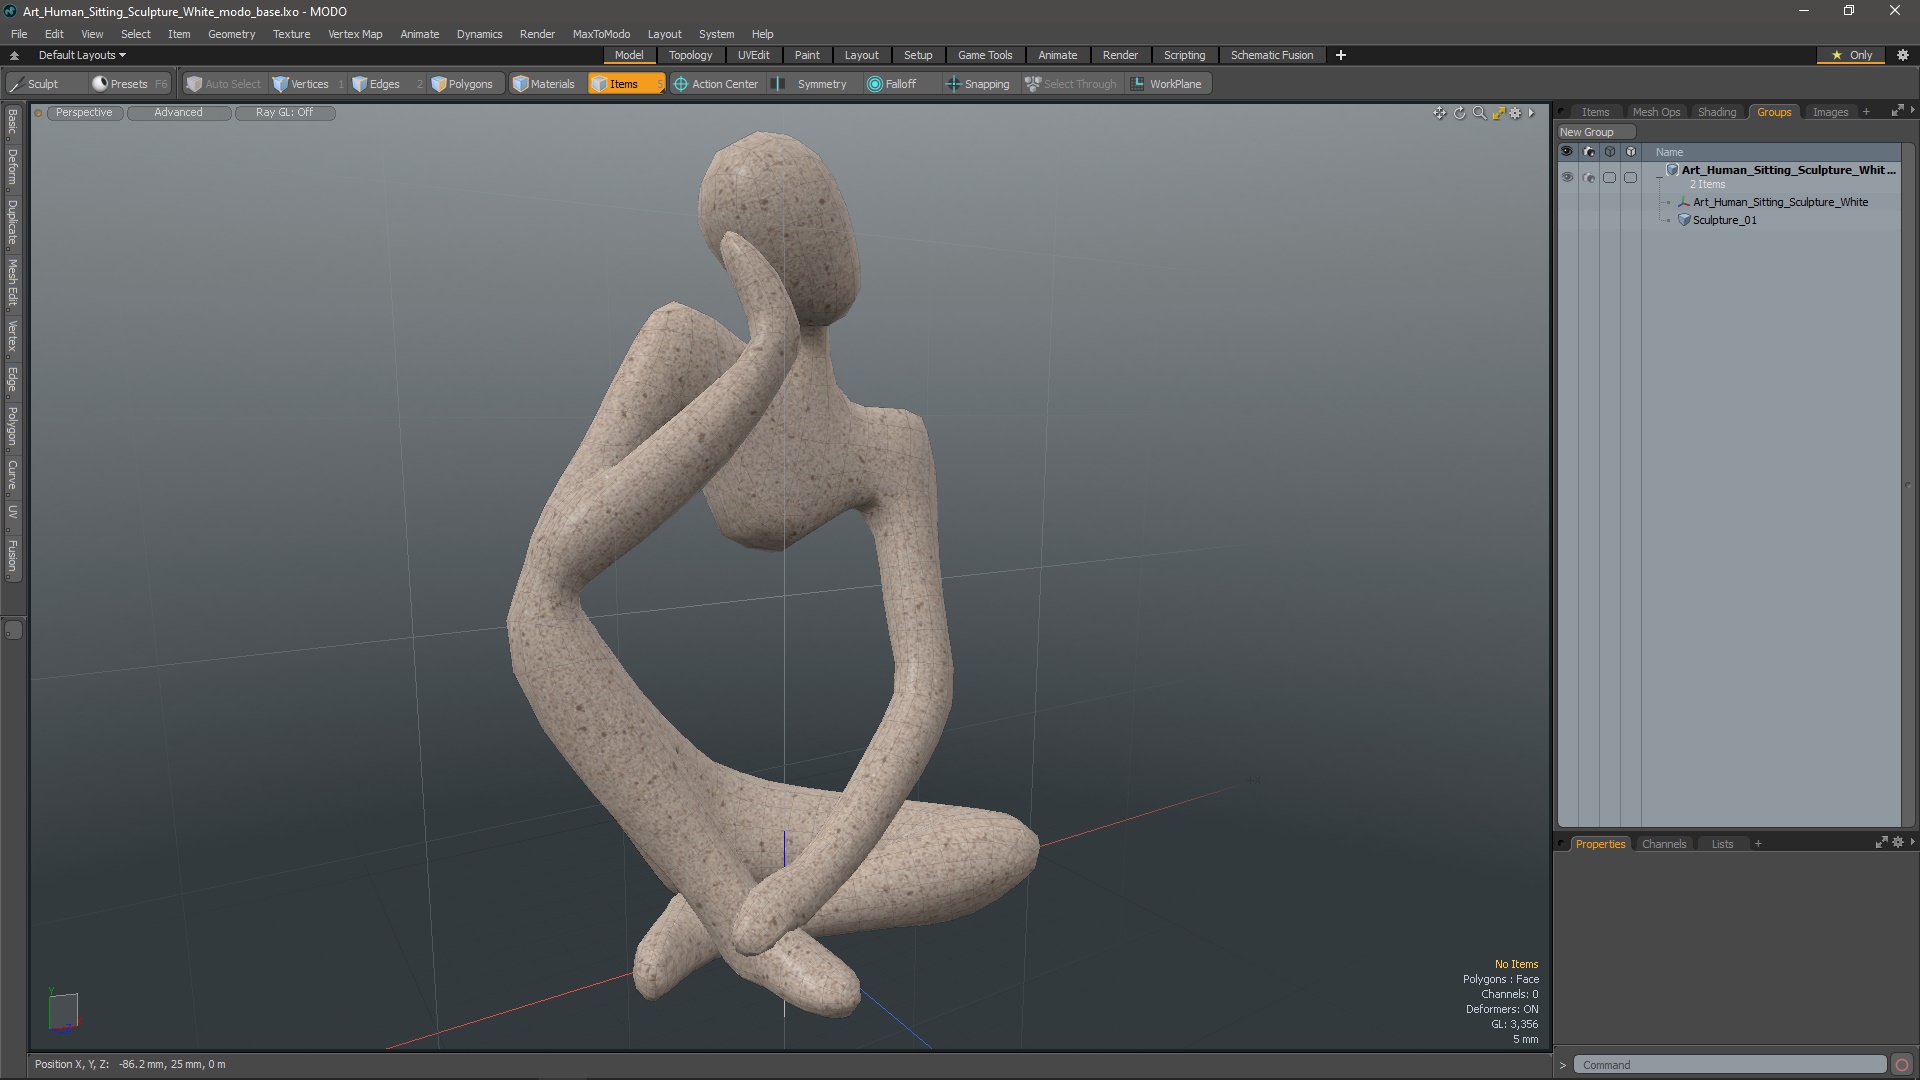Switch to the UVEdit layout tab

tap(753, 55)
